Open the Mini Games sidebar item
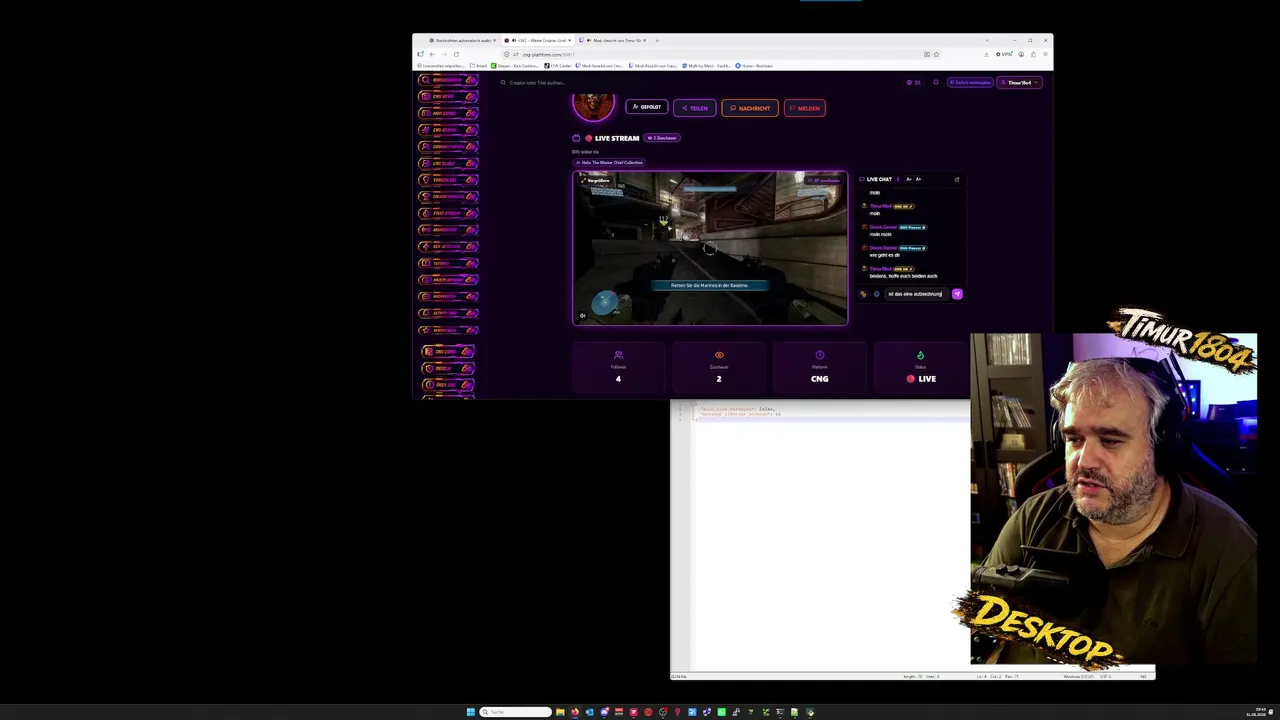 pos(447,113)
